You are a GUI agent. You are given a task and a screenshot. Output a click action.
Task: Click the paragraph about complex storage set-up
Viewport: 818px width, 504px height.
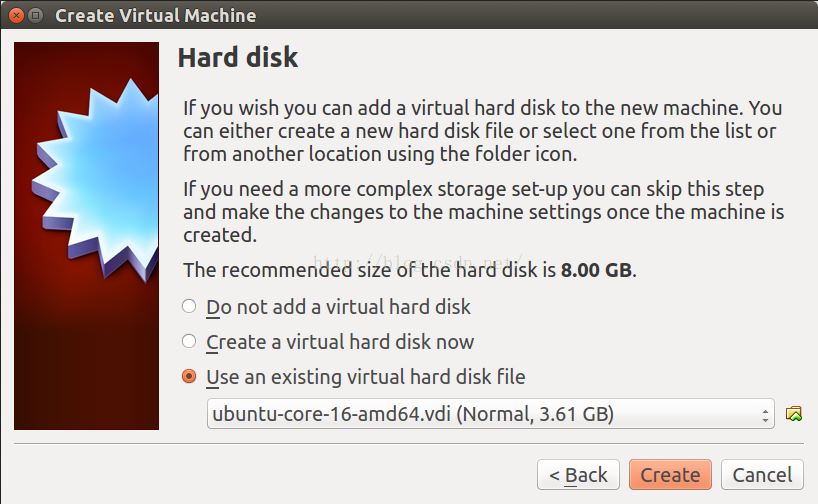(x=482, y=212)
